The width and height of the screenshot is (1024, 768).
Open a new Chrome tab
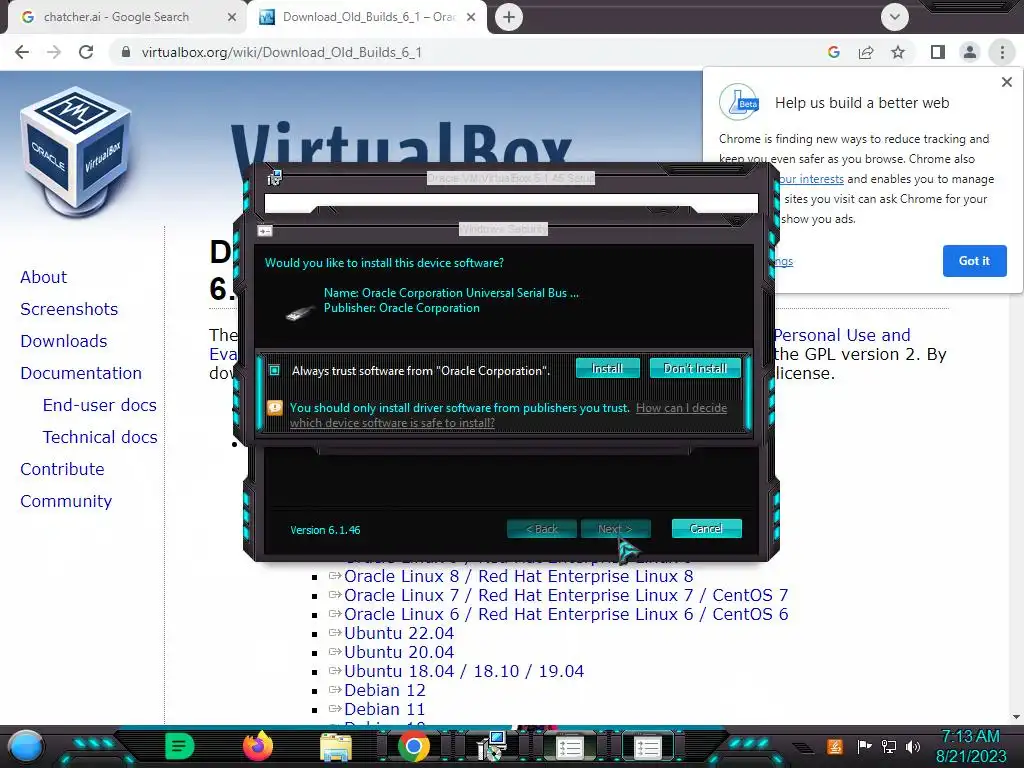point(509,17)
